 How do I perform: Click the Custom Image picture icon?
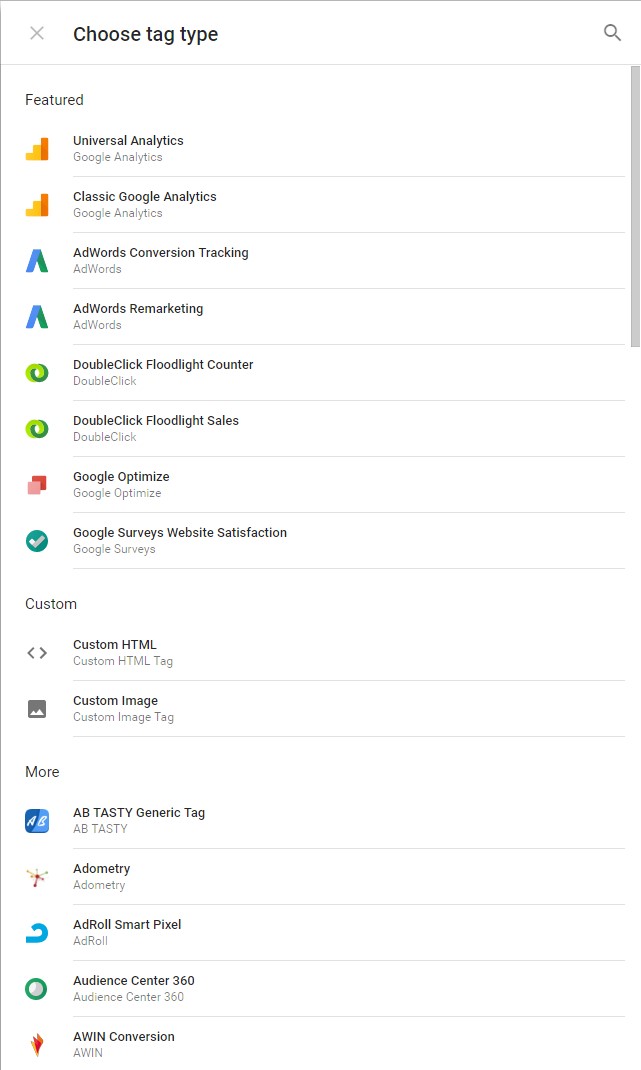coord(37,709)
